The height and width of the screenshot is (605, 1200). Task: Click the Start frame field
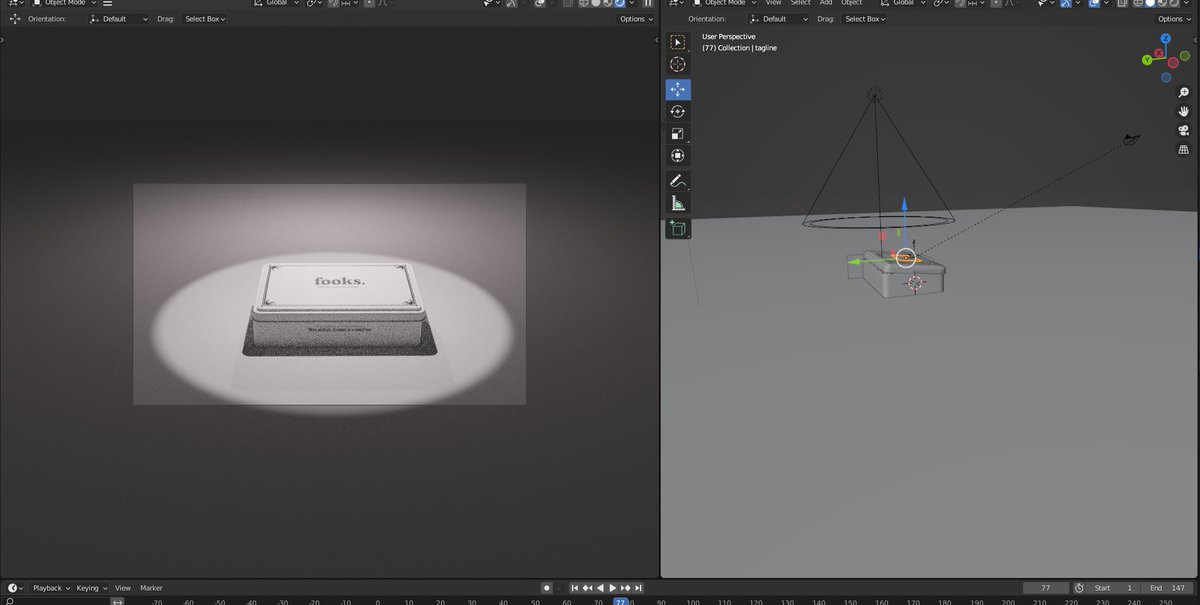(1115, 588)
